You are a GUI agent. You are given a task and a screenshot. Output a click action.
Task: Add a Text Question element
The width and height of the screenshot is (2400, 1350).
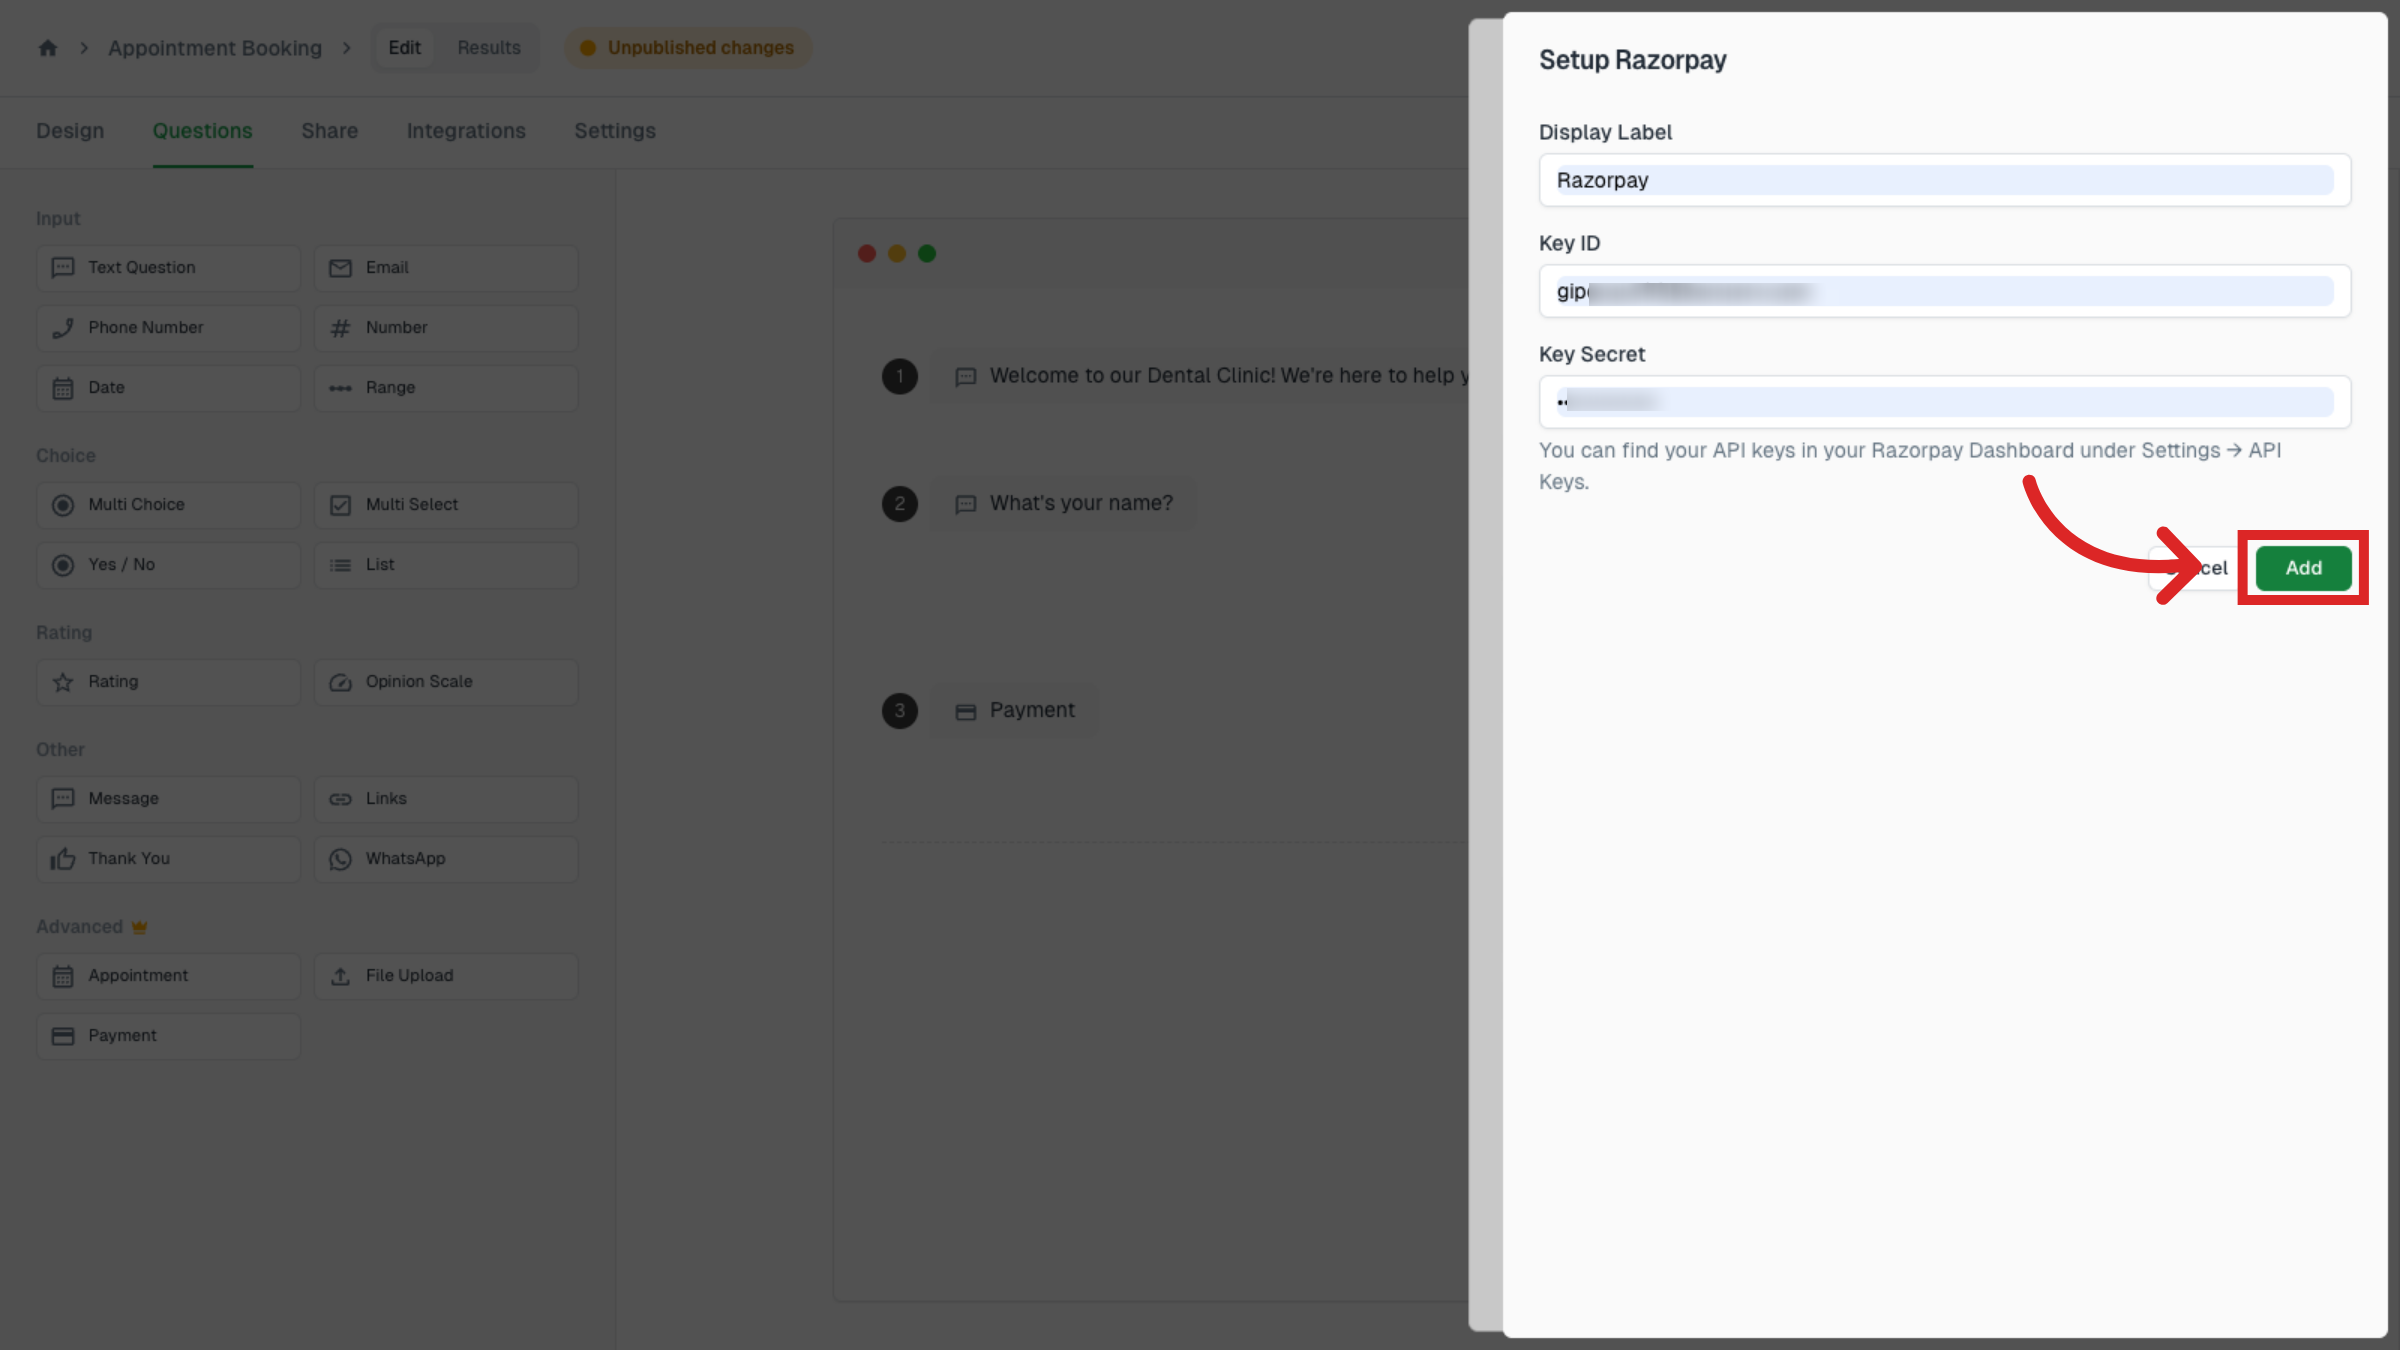(x=168, y=268)
